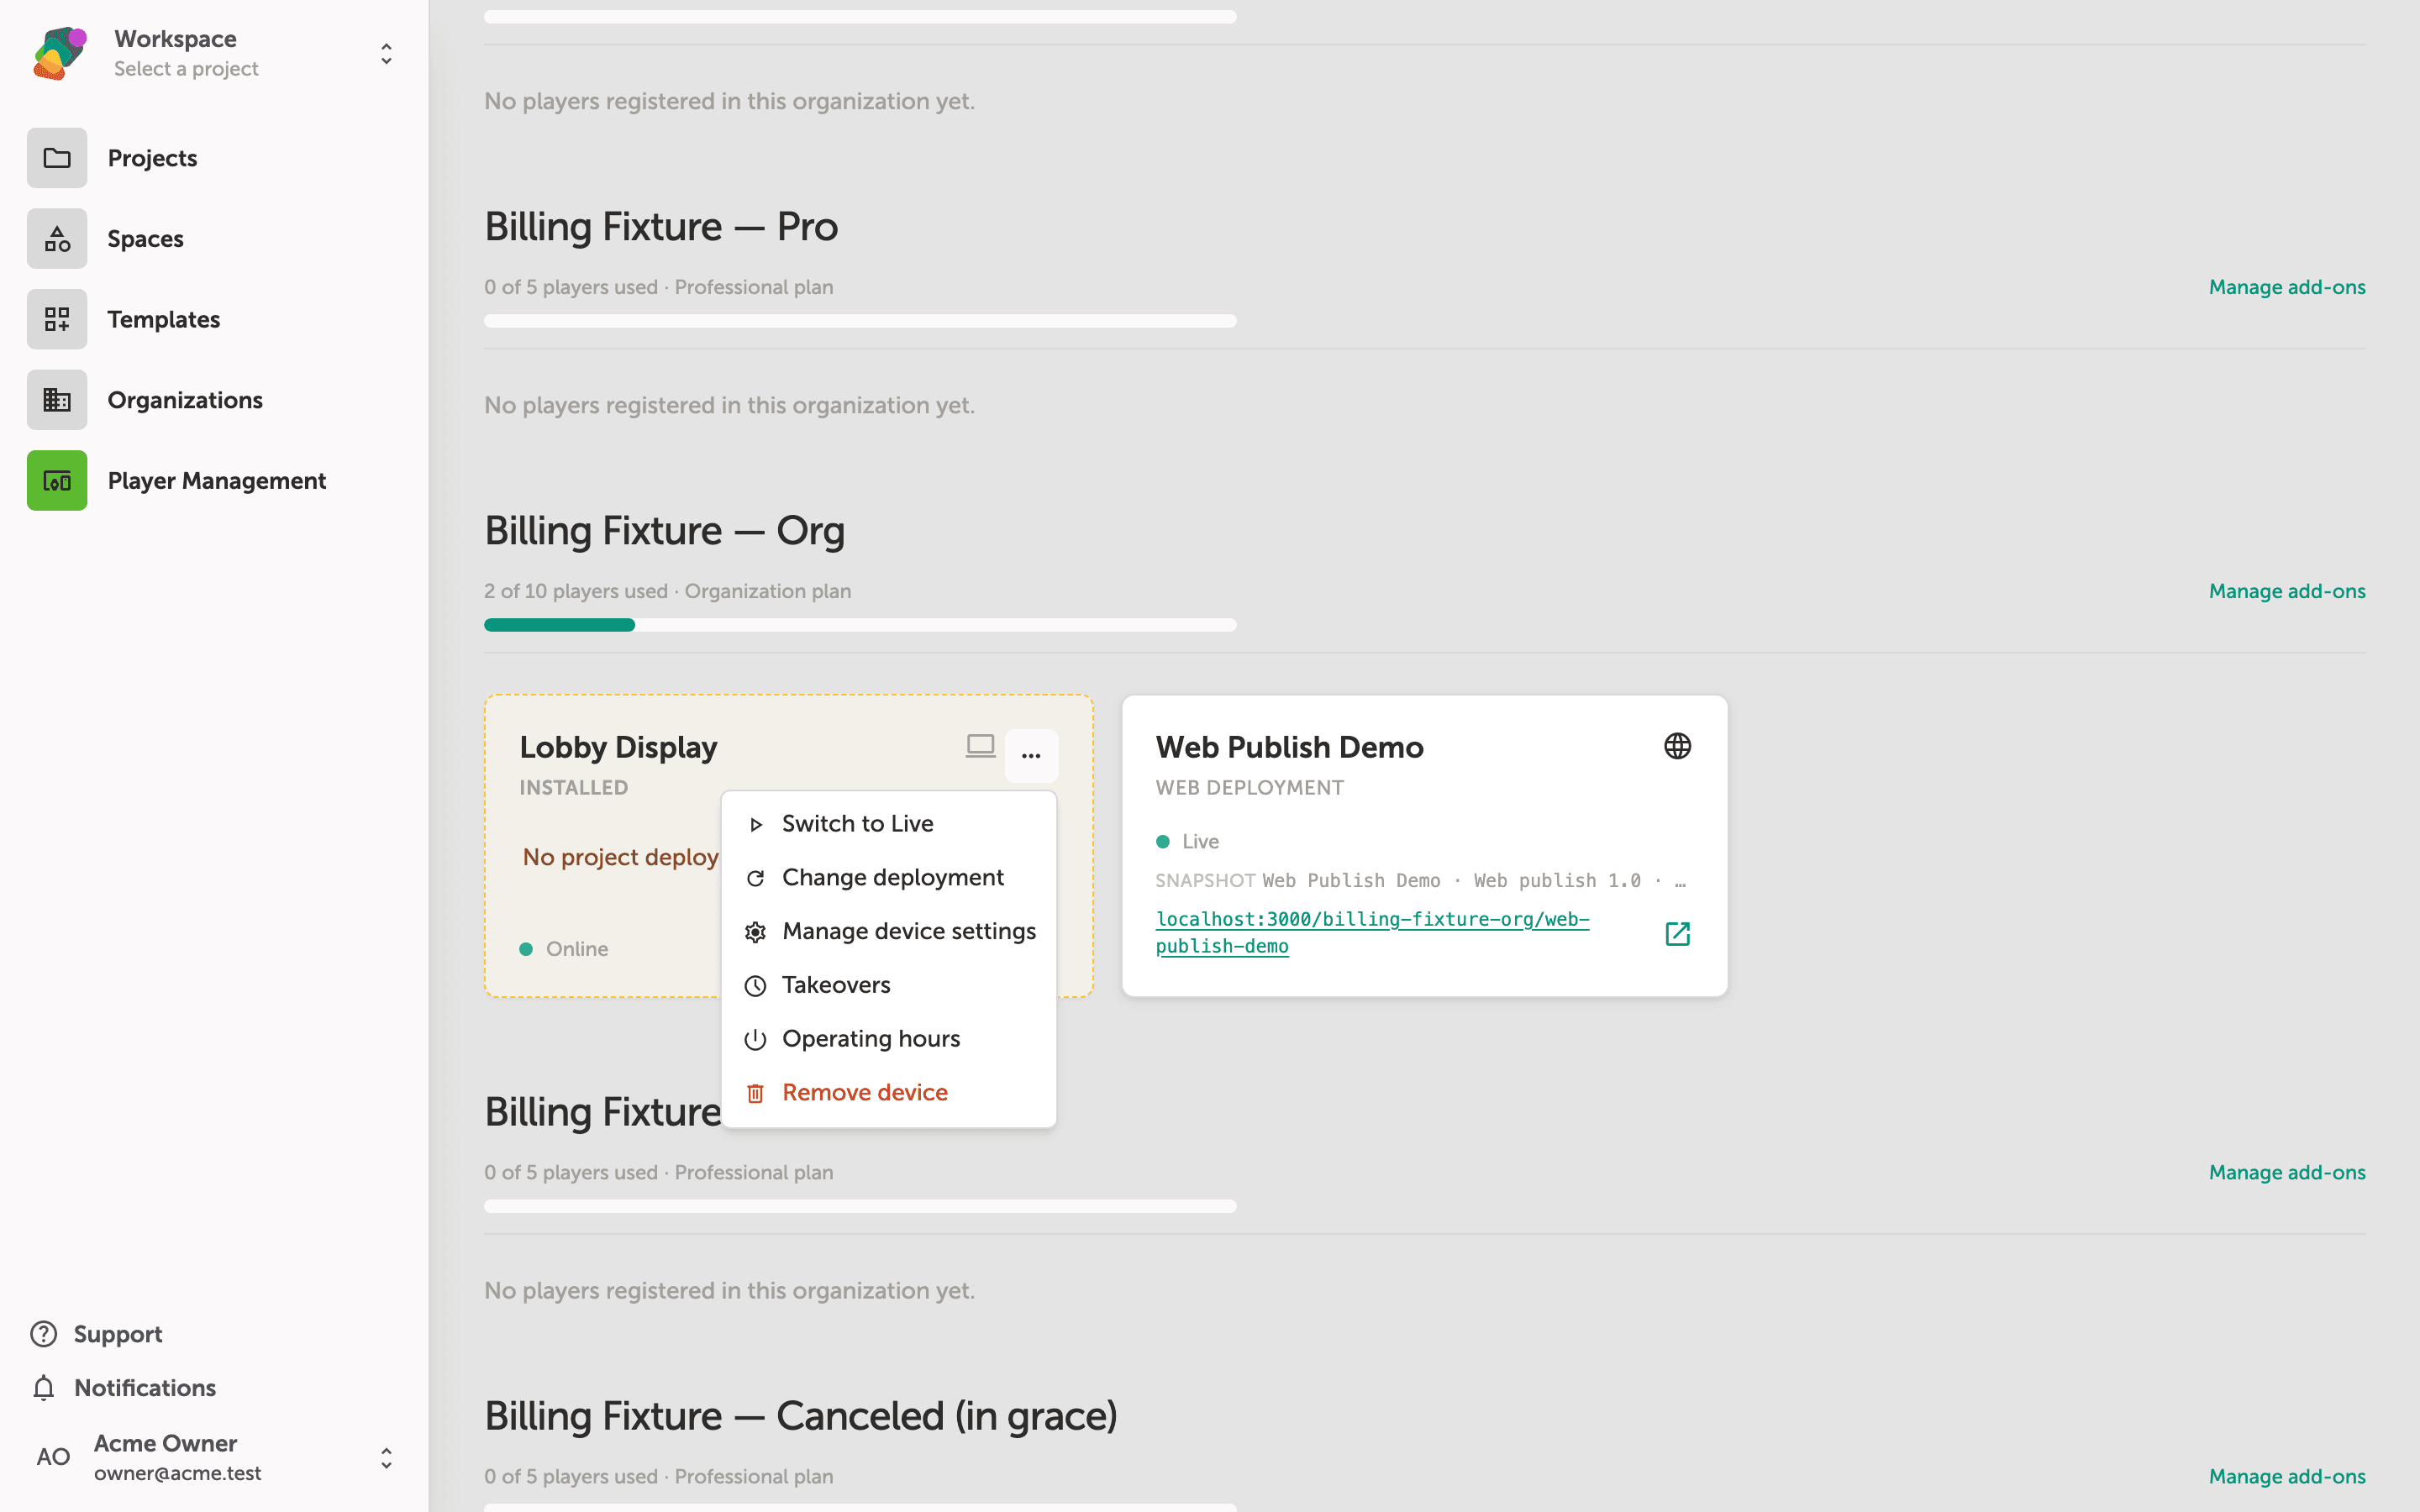Open the Organizations building icon
This screenshot has height=1512, width=2420.
click(x=57, y=400)
